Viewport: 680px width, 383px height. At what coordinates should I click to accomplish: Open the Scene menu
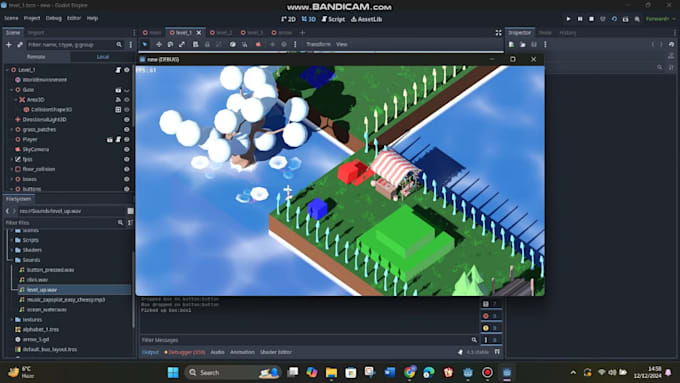point(11,18)
